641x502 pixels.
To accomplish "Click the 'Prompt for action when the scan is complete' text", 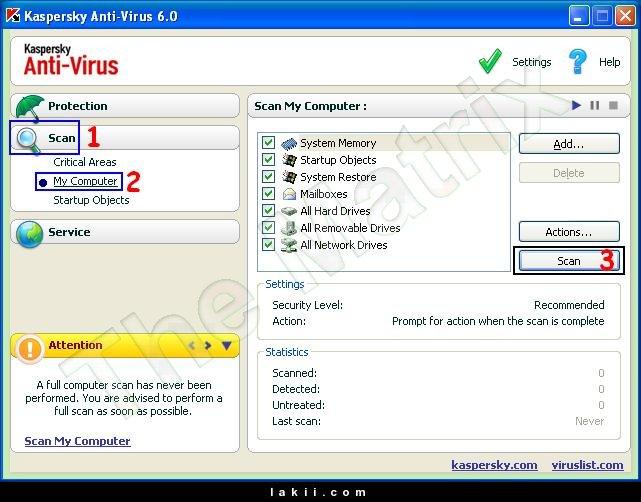I will (x=498, y=321).
